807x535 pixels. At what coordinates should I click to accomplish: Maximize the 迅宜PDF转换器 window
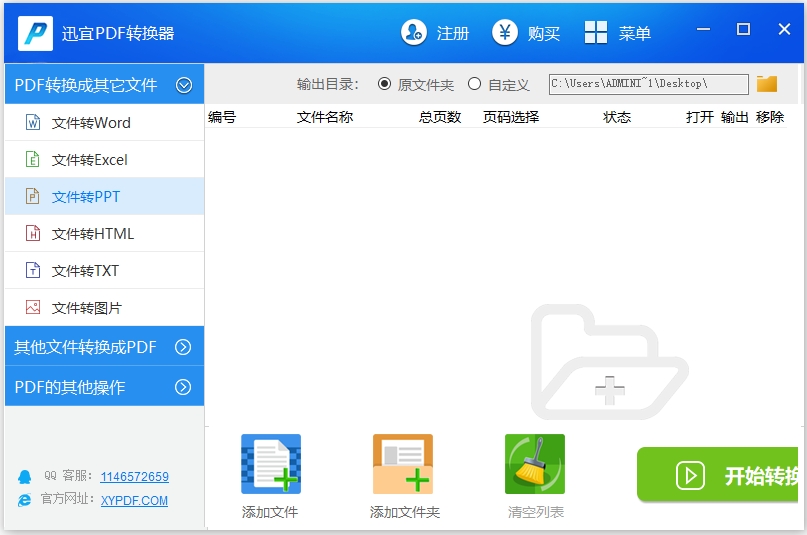point(743,29)
